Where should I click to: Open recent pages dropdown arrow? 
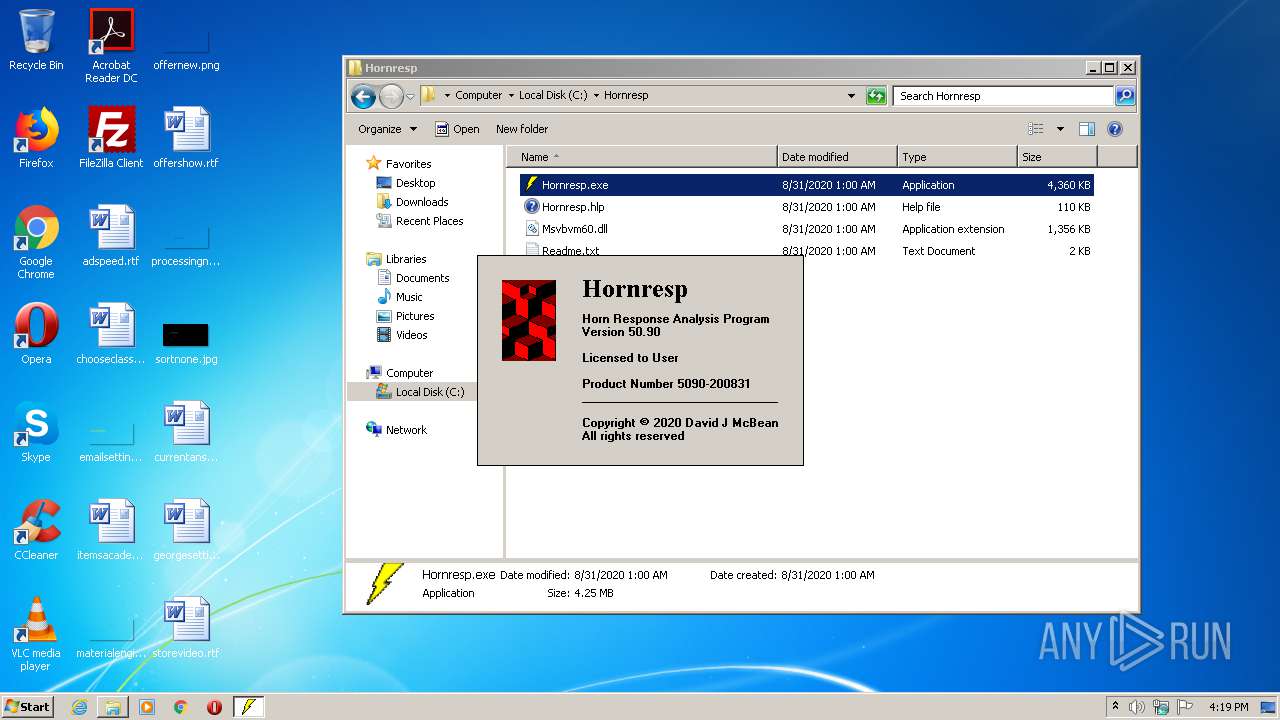410,97
